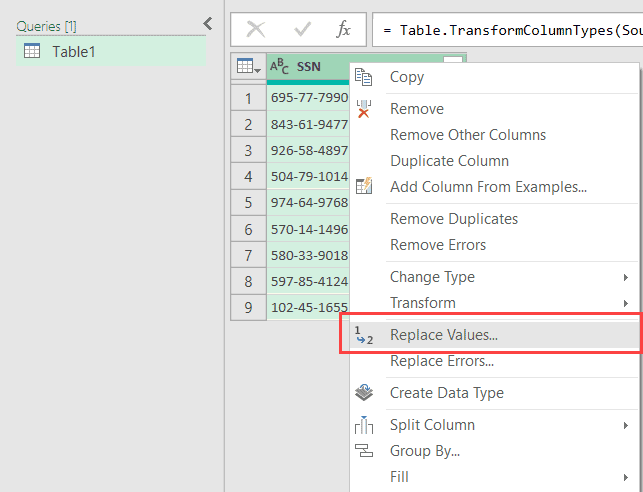Click the Add Column From Examples icon
Screen dimensions: 643x492
(364, 187)
